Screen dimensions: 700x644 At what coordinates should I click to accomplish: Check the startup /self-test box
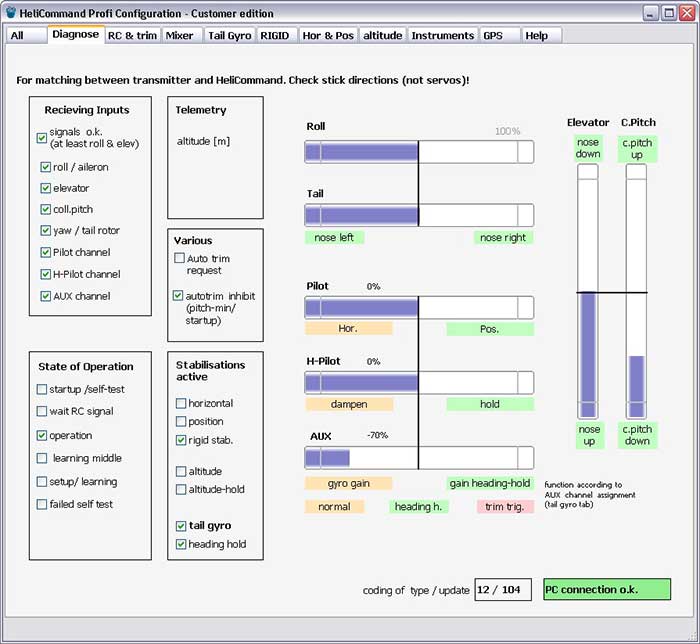pos(42,389)
